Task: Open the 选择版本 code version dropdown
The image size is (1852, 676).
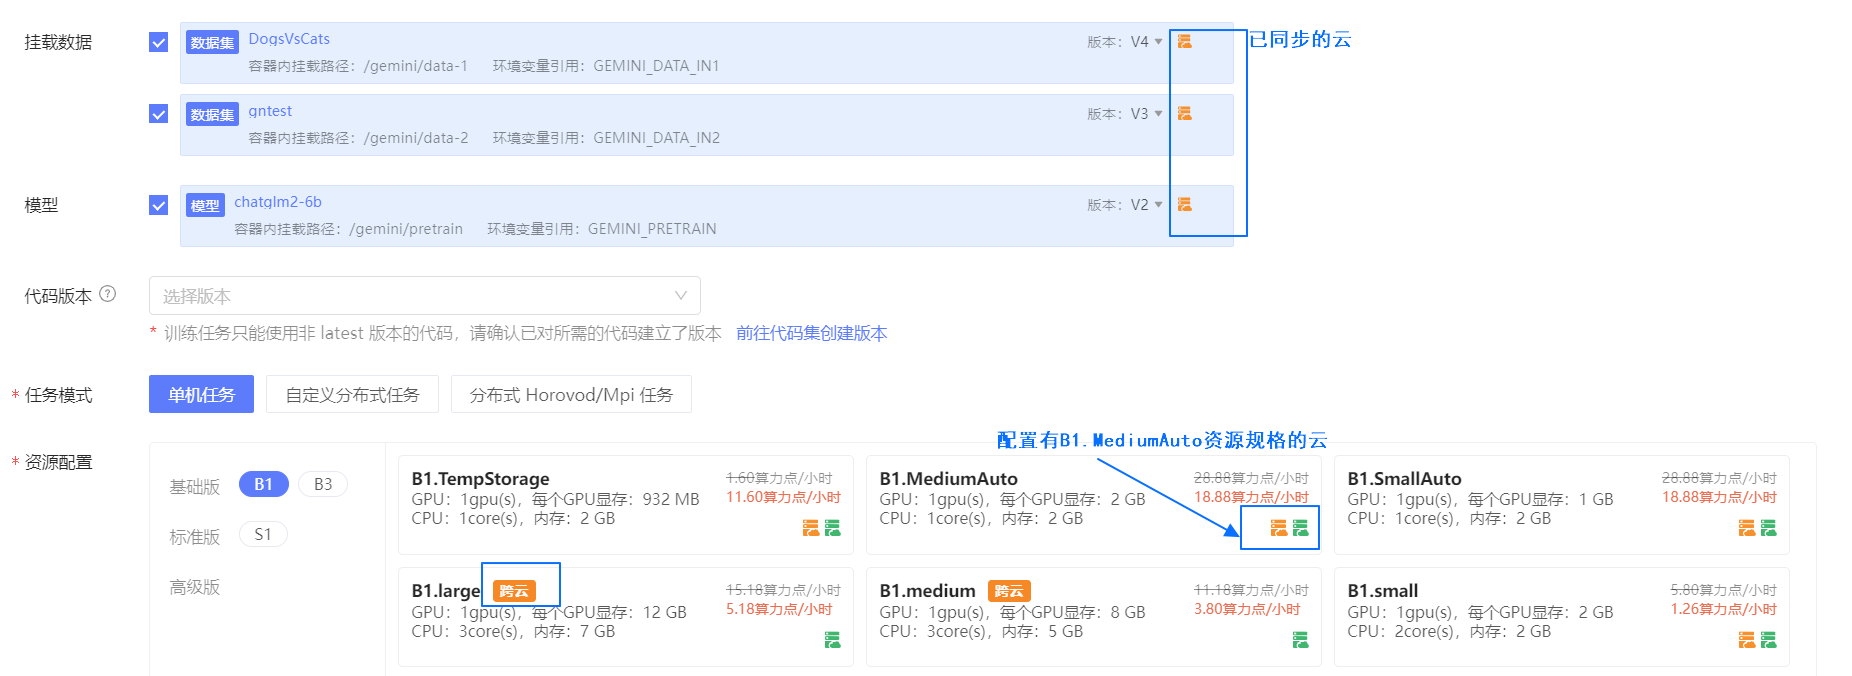Action: point(424,296)
